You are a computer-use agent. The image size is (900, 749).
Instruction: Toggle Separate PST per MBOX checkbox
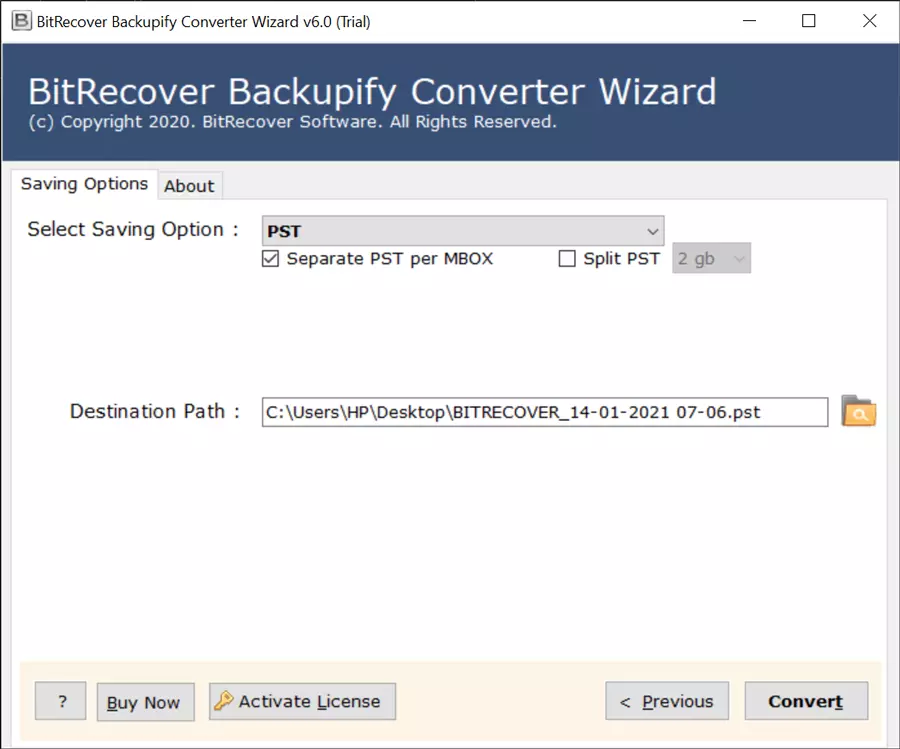click(x=270, y=259)
